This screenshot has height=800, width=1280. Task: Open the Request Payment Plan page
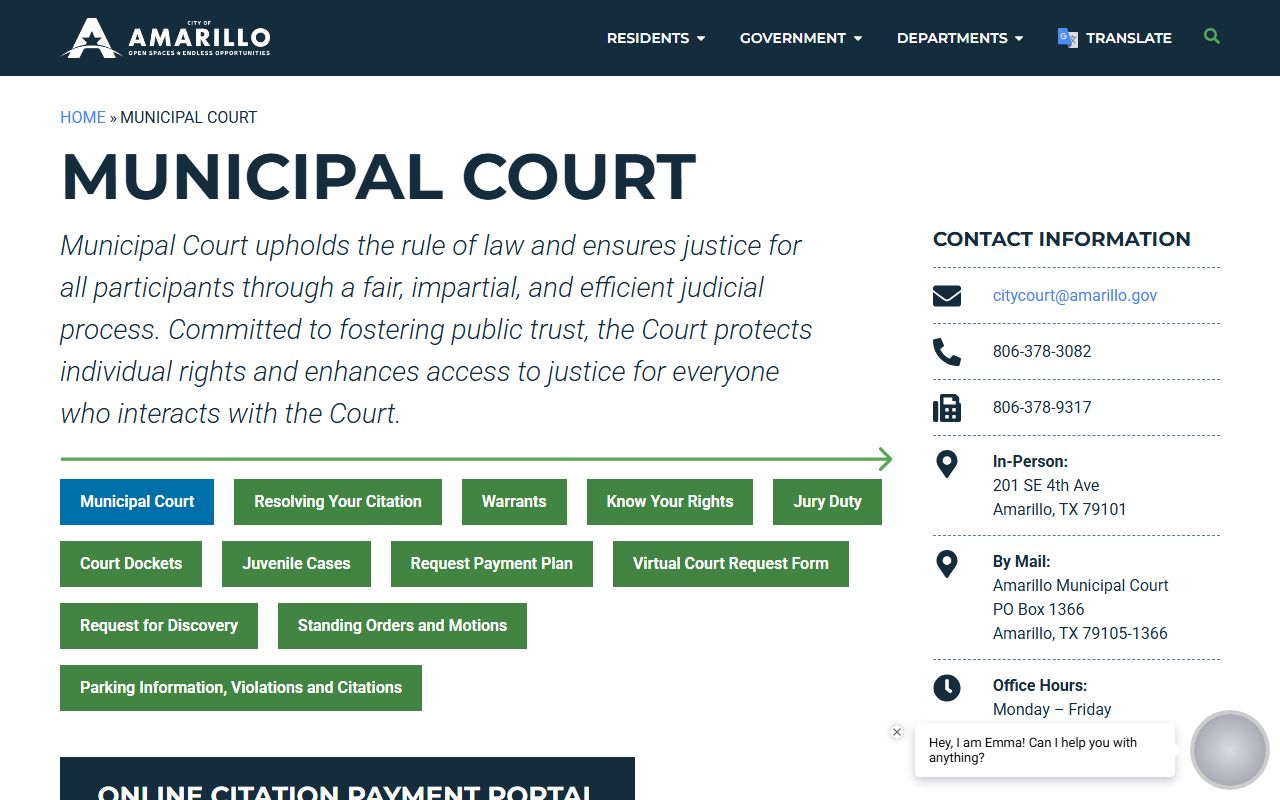click(491, 564)
